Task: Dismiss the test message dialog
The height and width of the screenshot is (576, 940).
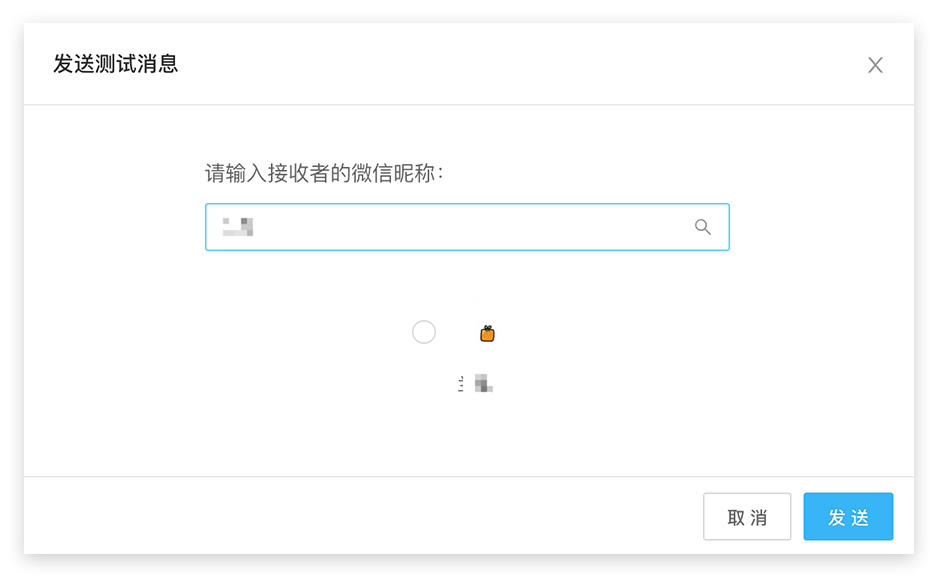Action: click(x=875, y=65)
